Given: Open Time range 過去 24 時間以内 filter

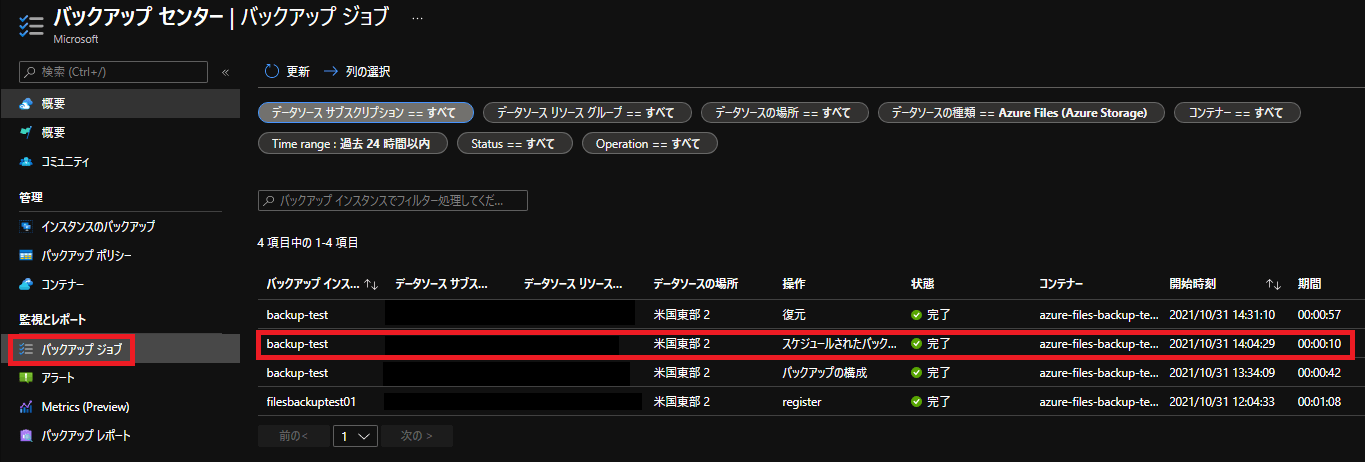Looking at the screenshot, I should click(x=351, y=144).
